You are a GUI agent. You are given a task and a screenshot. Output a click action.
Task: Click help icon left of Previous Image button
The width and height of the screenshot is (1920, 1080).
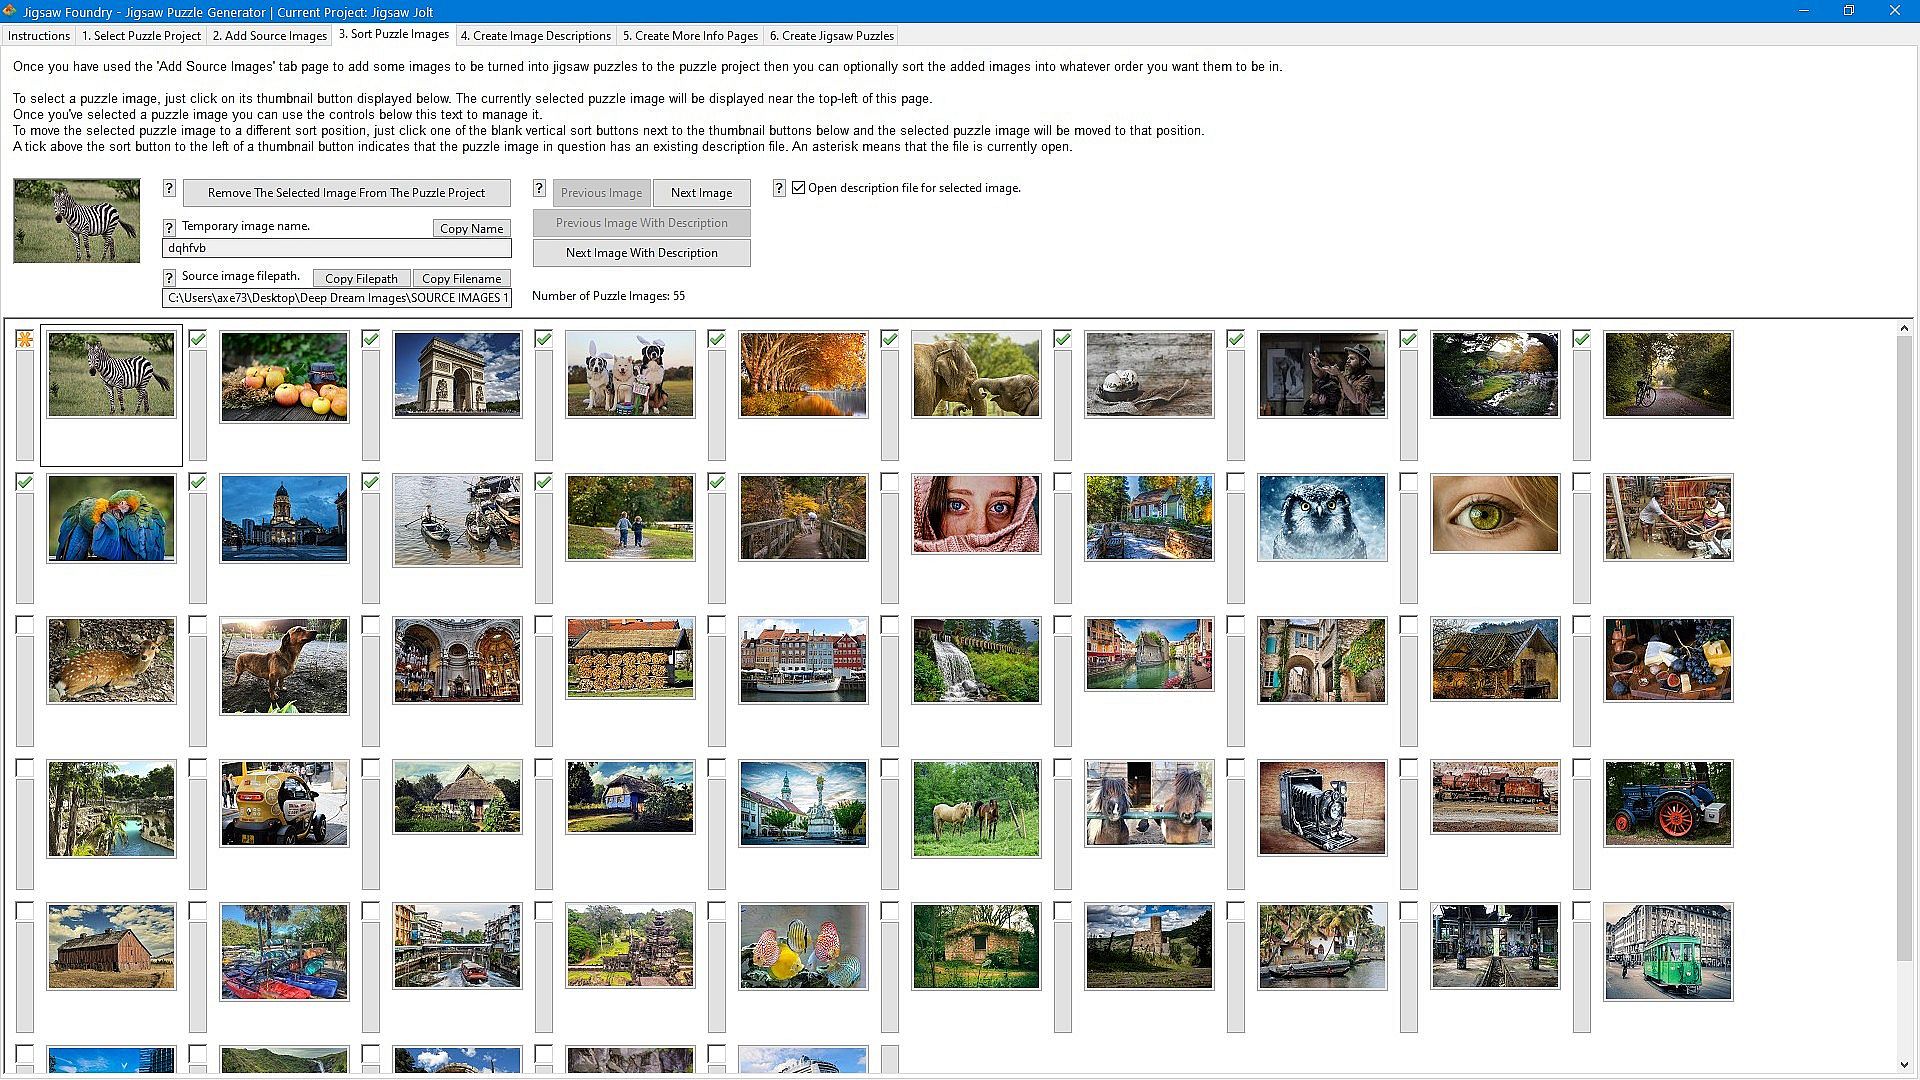coord(539,188)
